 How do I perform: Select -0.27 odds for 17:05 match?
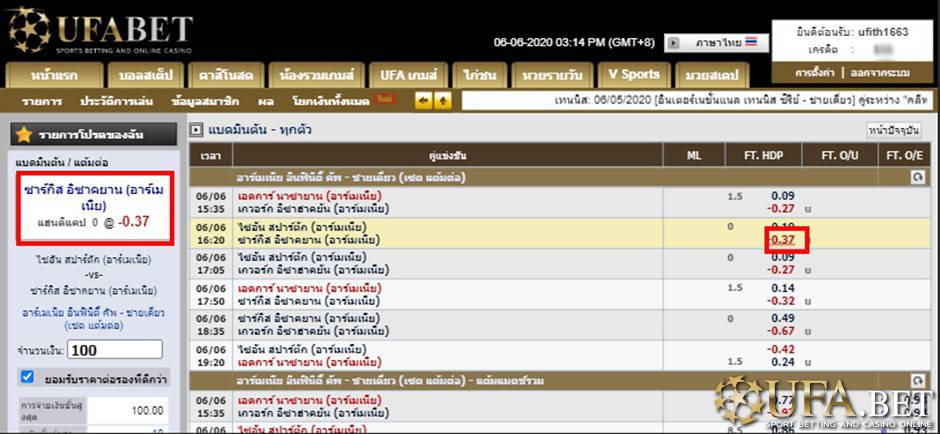tap(782, 270)
